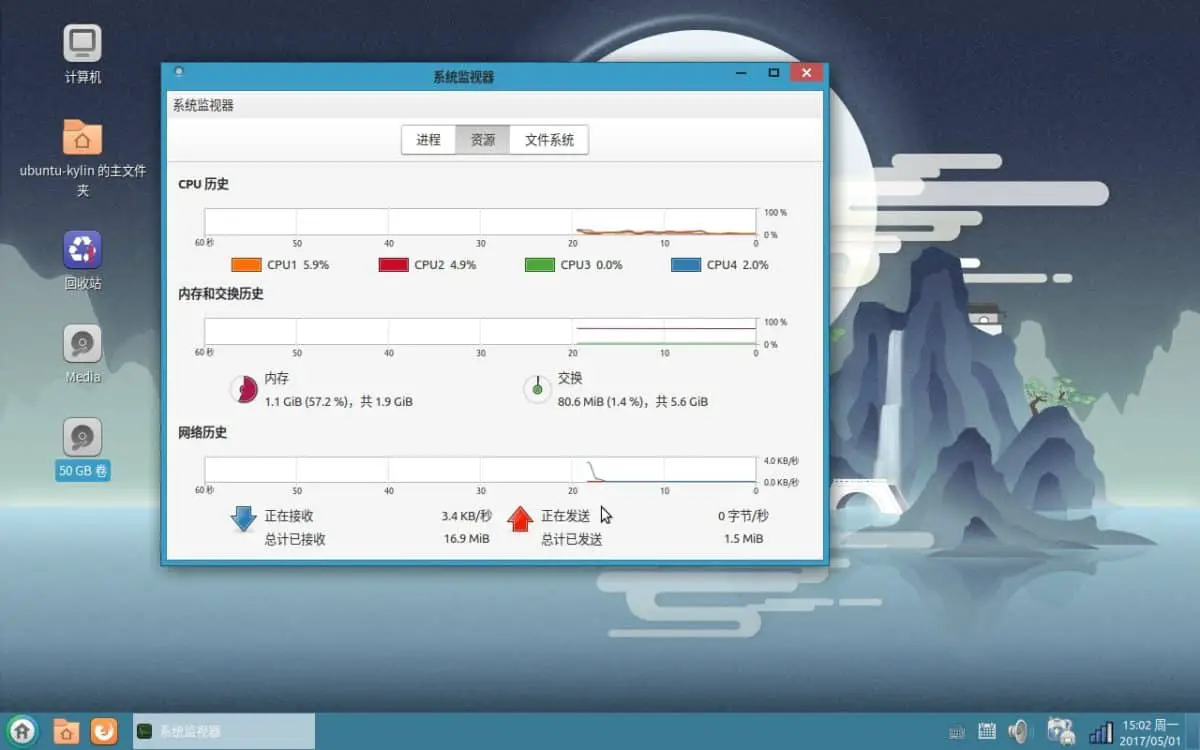Open the start menu button on taskbar
The height and width of the screenshot is (750, 1200).
click(x=21, y=731)
